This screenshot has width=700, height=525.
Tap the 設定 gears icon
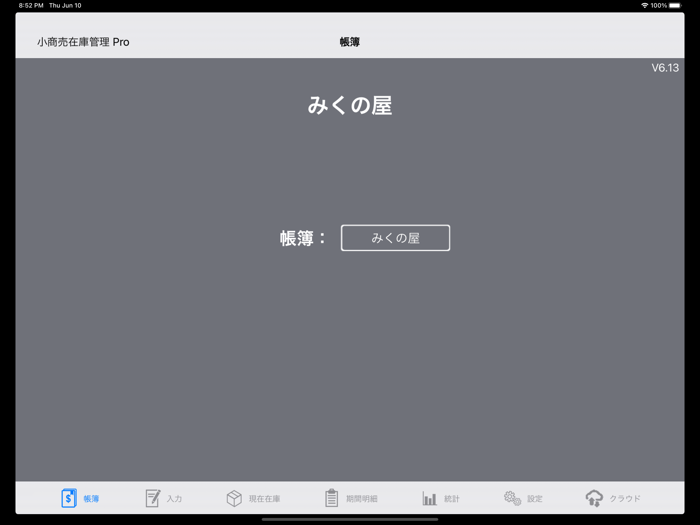[x=512, y=498]
